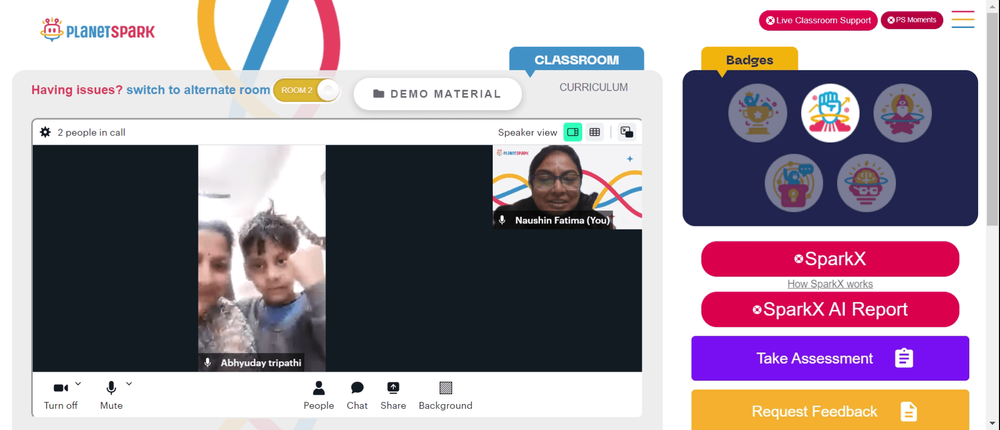Click Naushin Fatima's video thumbnail

point(567,186)
